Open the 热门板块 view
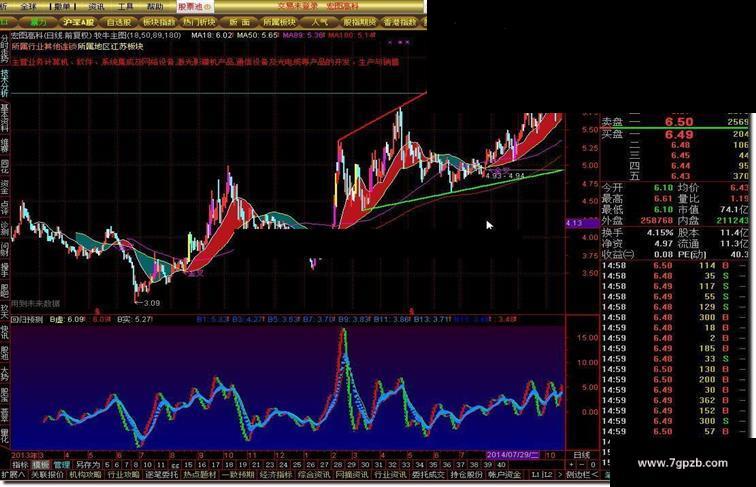Screen dimensions: 756x487 click(199, 22)
